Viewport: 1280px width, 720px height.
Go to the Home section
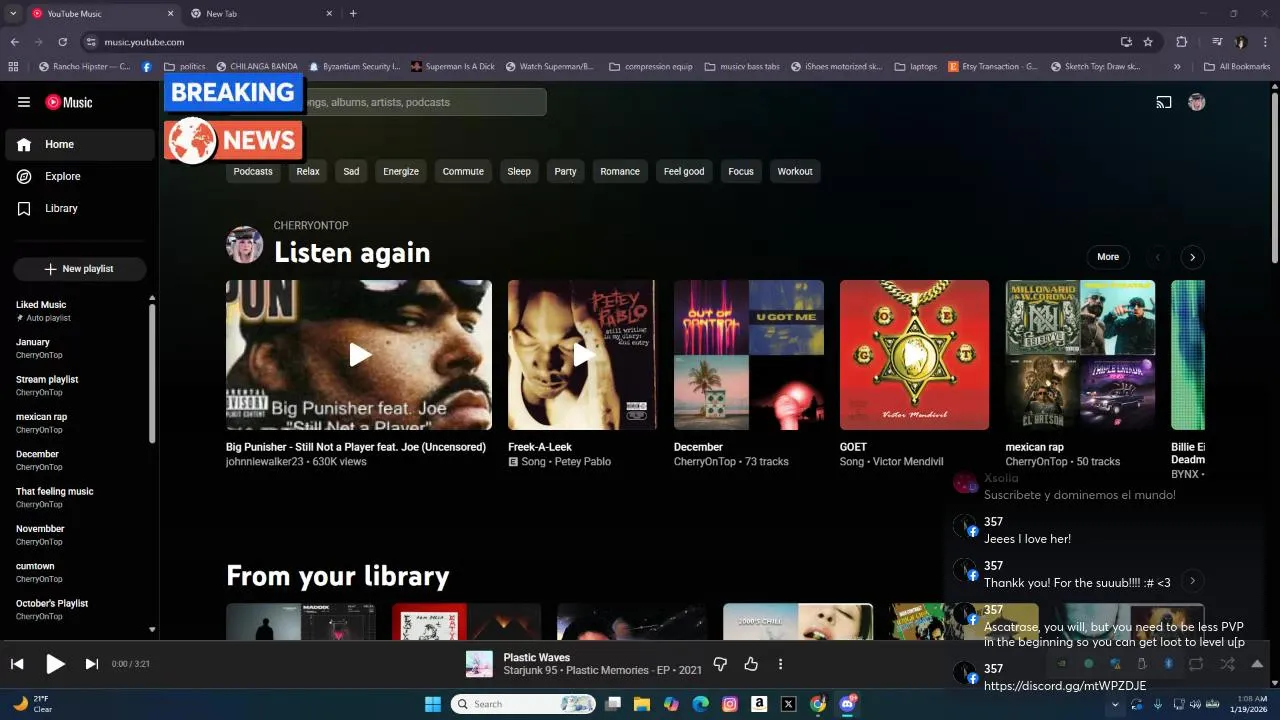pos(80,144)
